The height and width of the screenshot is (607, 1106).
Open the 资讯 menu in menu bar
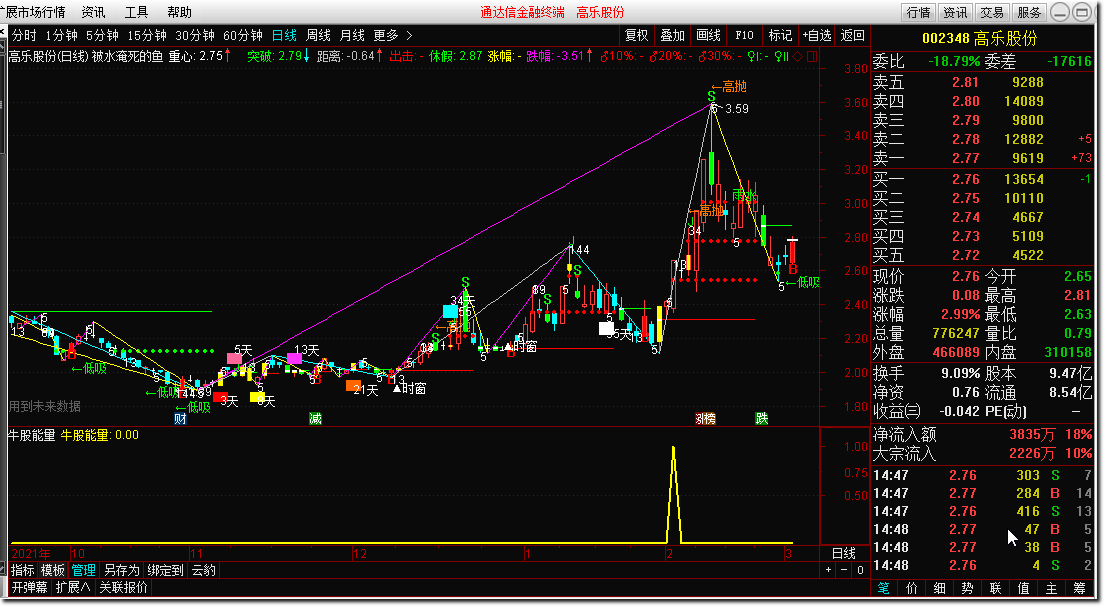[93, 12]
